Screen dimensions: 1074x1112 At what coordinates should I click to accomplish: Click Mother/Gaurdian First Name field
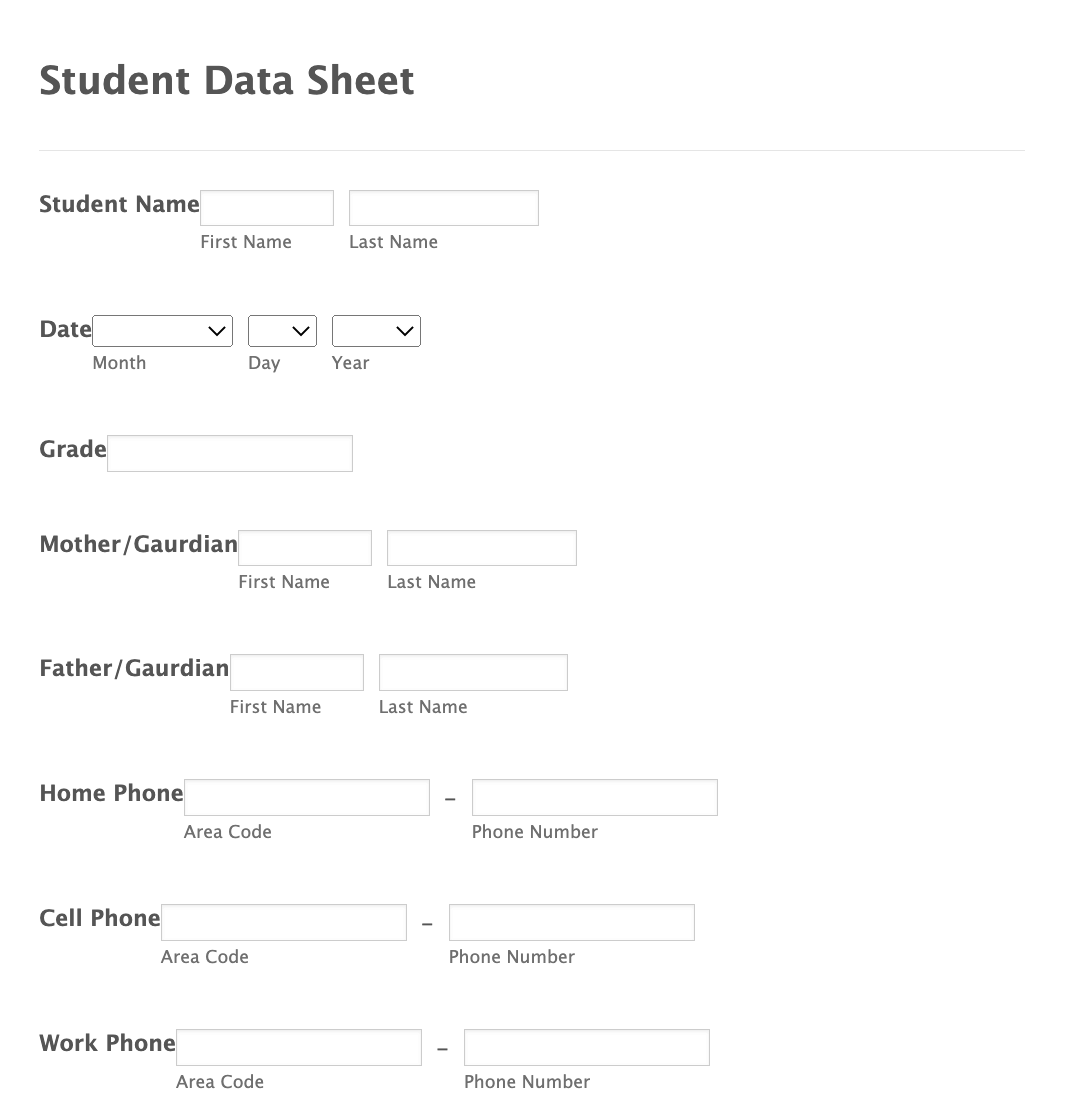(x=305, y=548)
